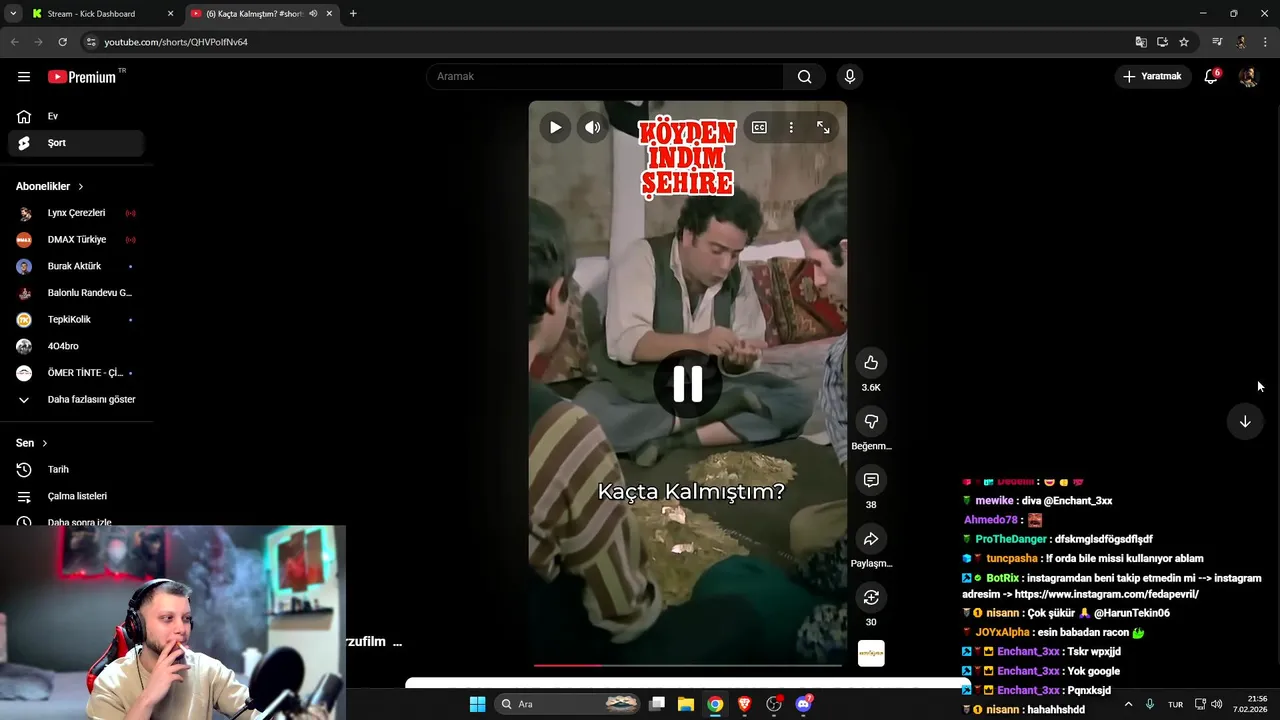Seek on the short's red progress bar
1280x720 pixels.
click(x=688, y=665)
